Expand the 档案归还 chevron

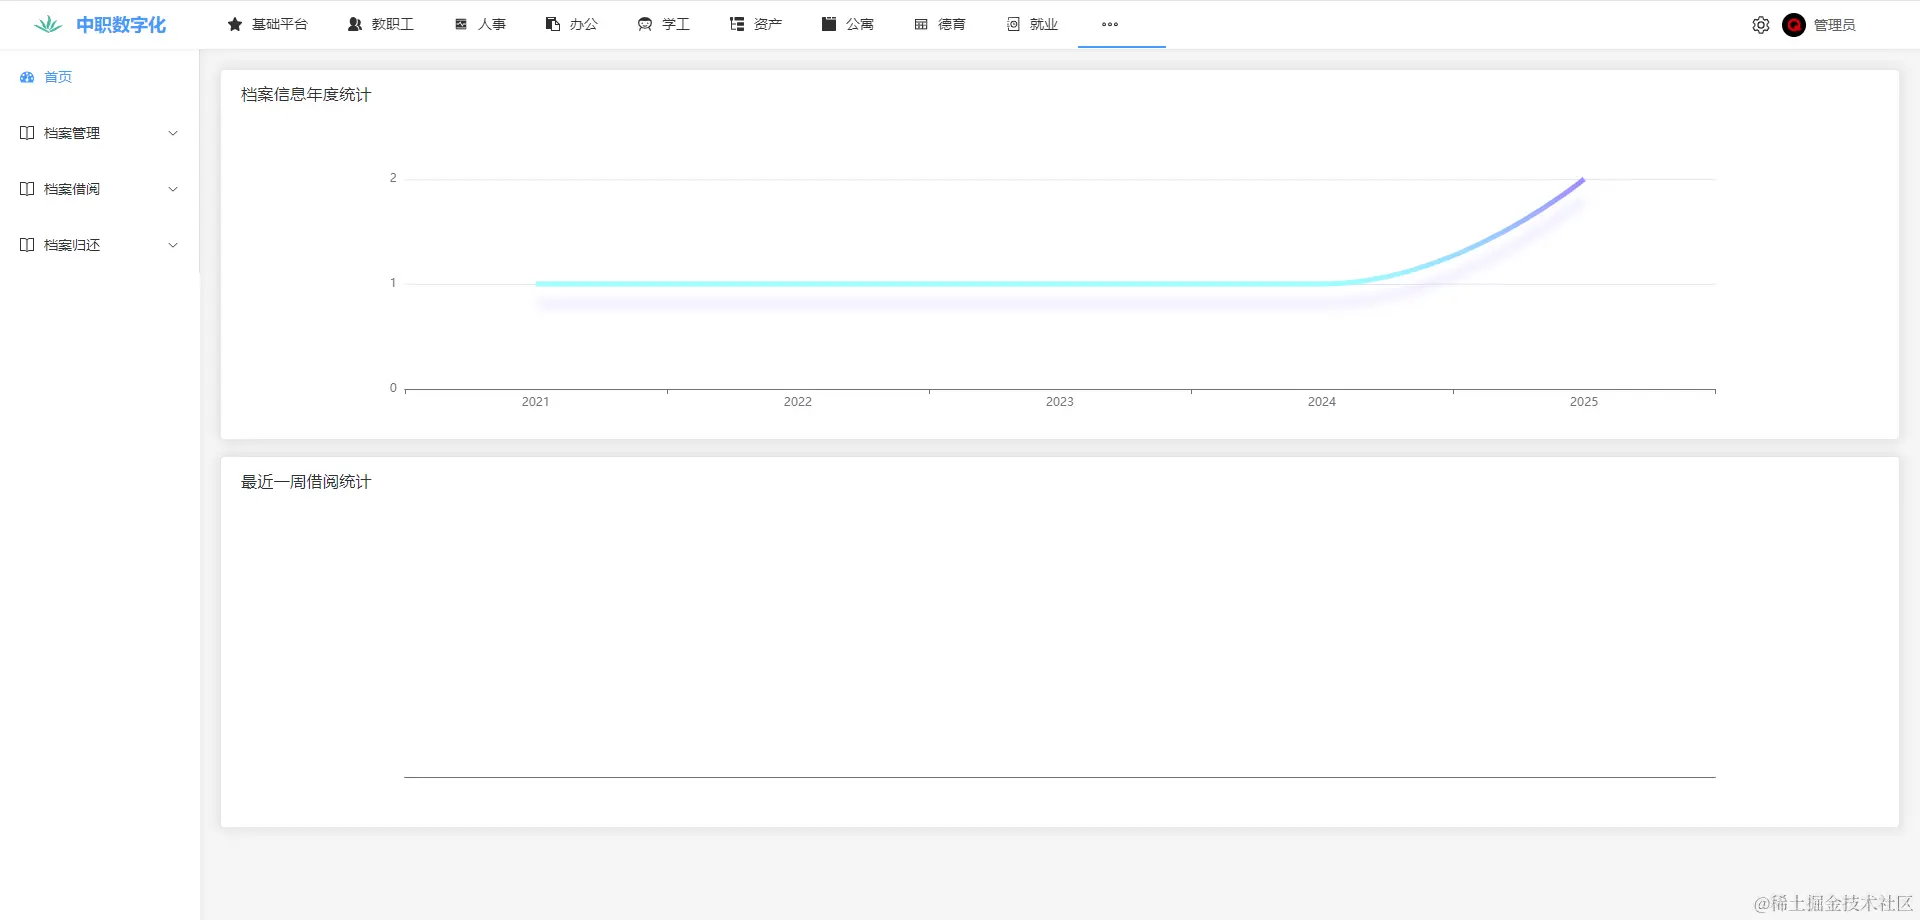pyautogui.click(x=173, y=245)
